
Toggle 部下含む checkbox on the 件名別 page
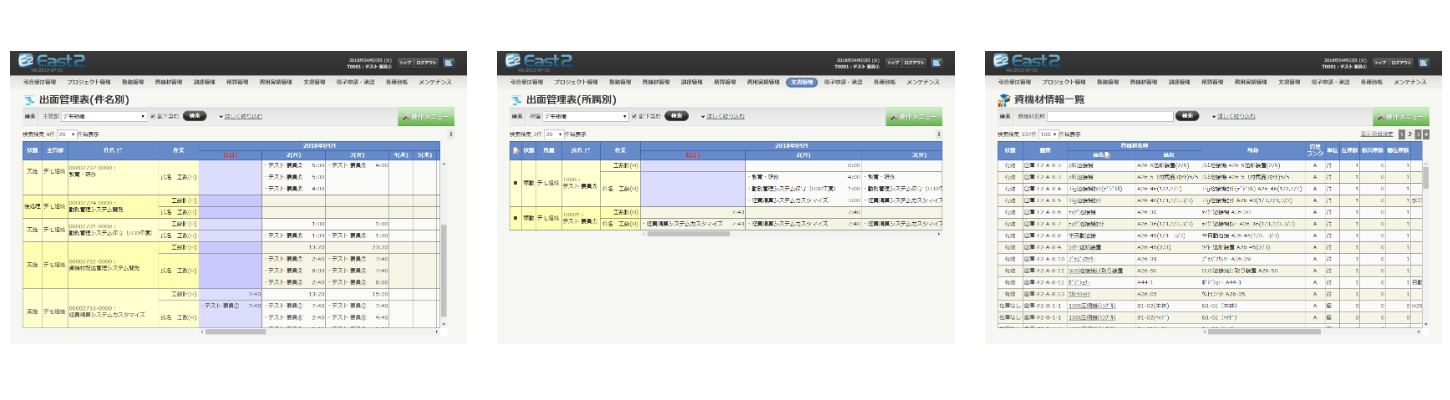[x=152, y=116]
